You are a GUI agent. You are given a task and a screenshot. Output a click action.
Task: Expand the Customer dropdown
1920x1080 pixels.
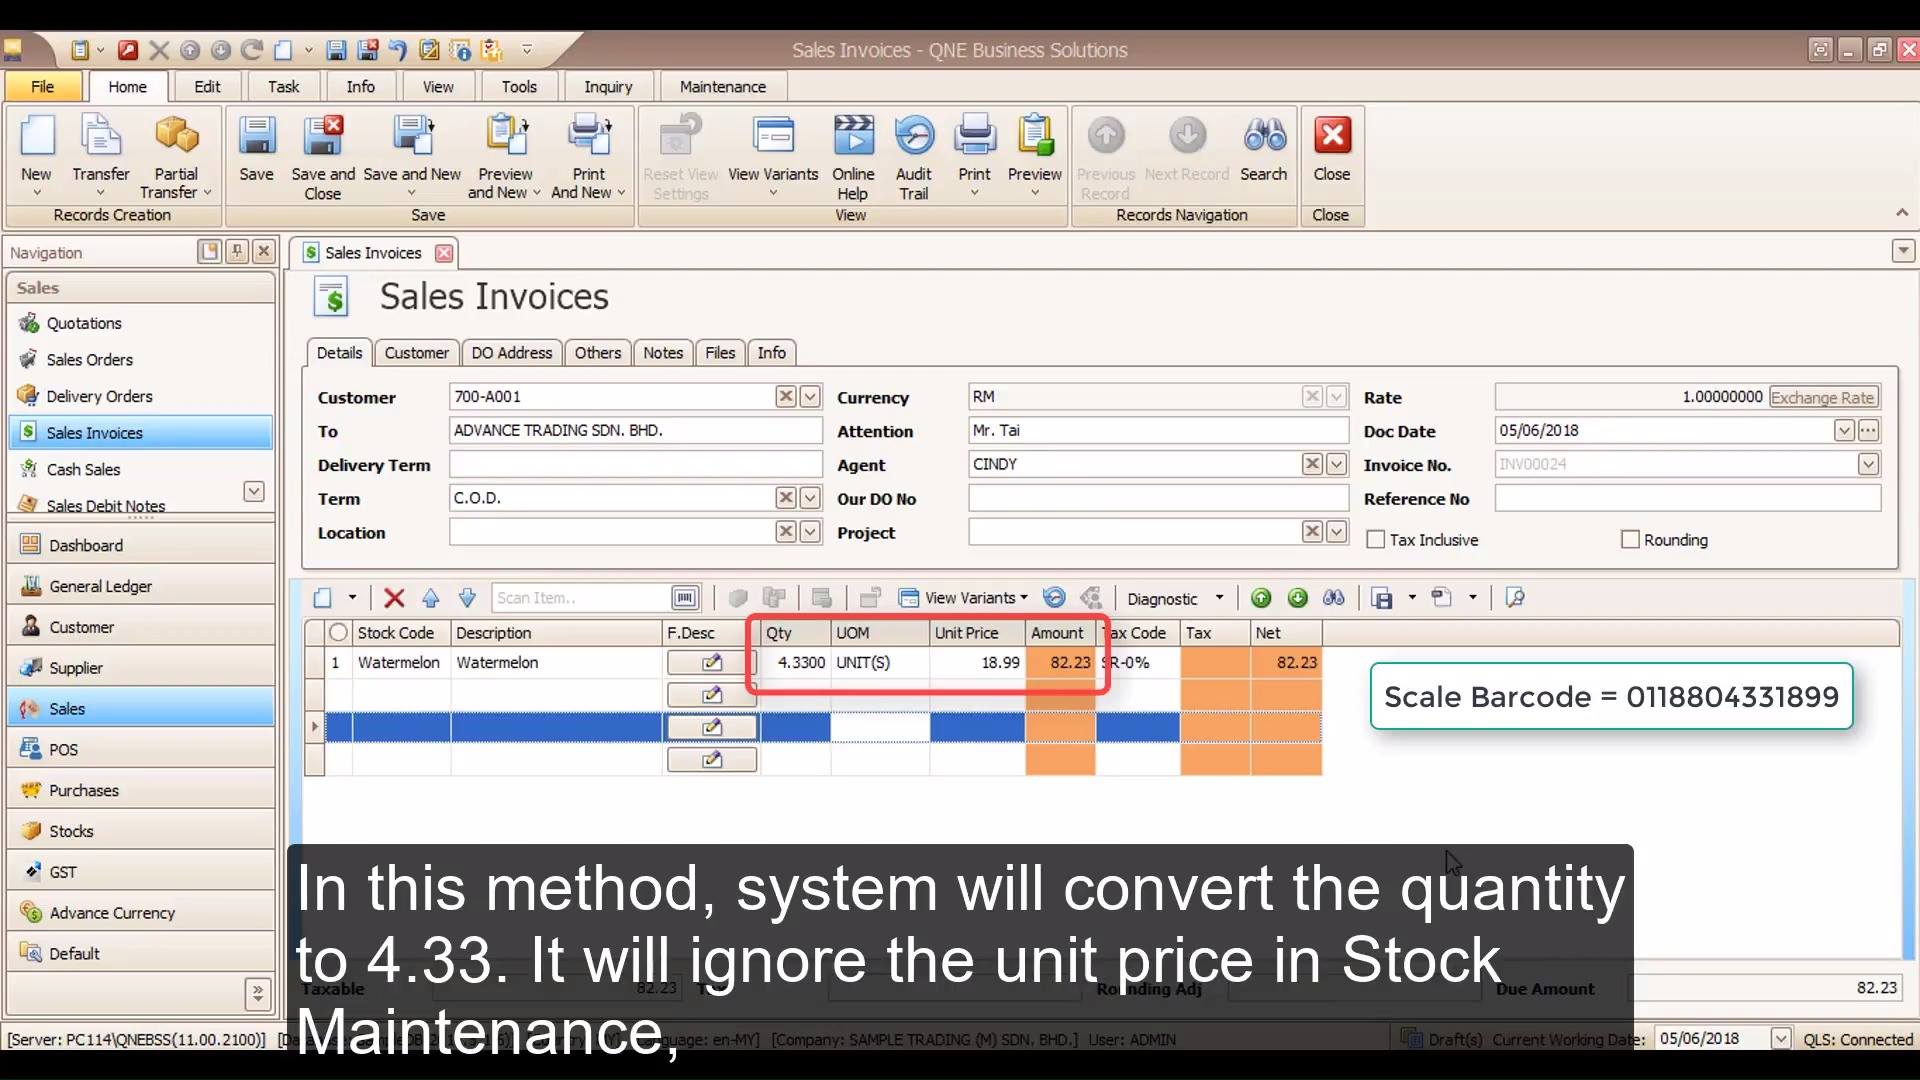click(x=810, y=397)
